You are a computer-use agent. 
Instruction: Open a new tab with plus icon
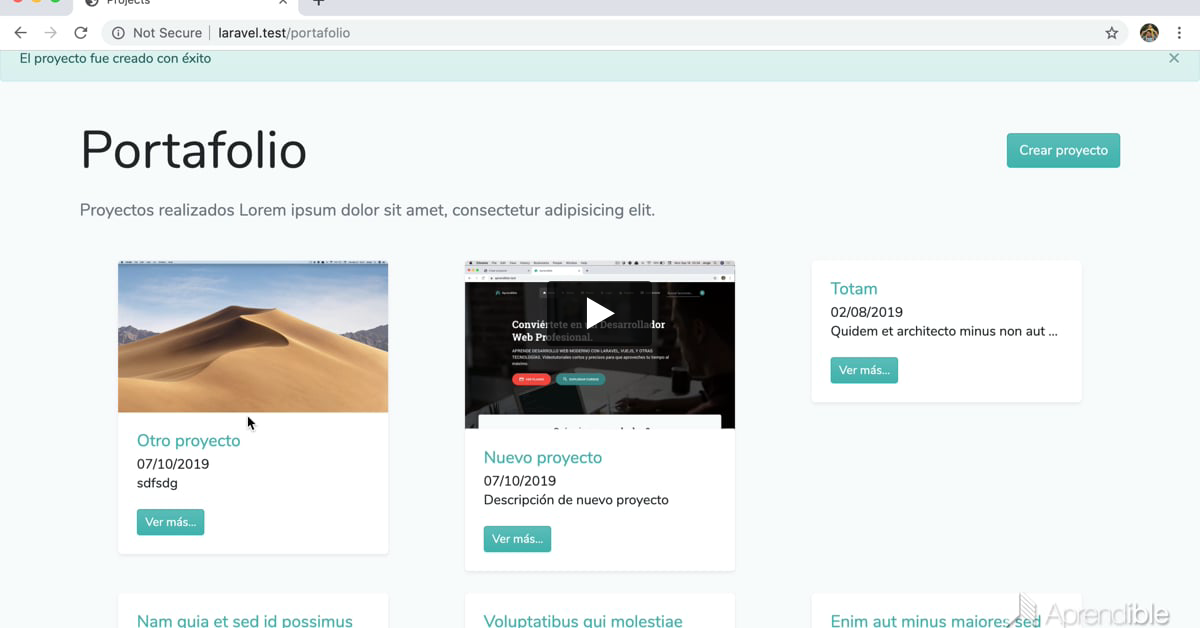pyautogui.click(x=319, y=3)
